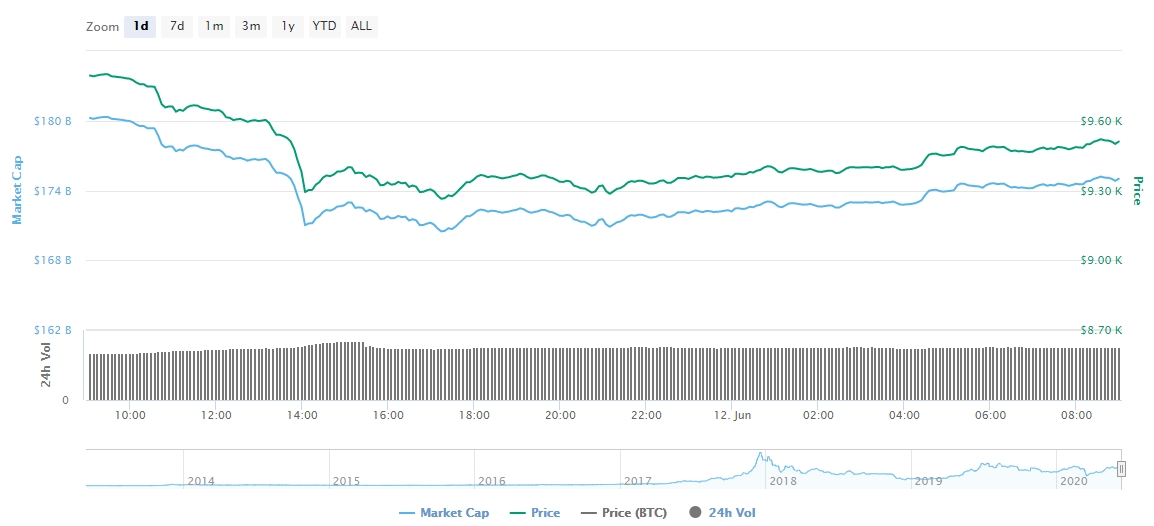Click the Zoom label

[102, 26]
